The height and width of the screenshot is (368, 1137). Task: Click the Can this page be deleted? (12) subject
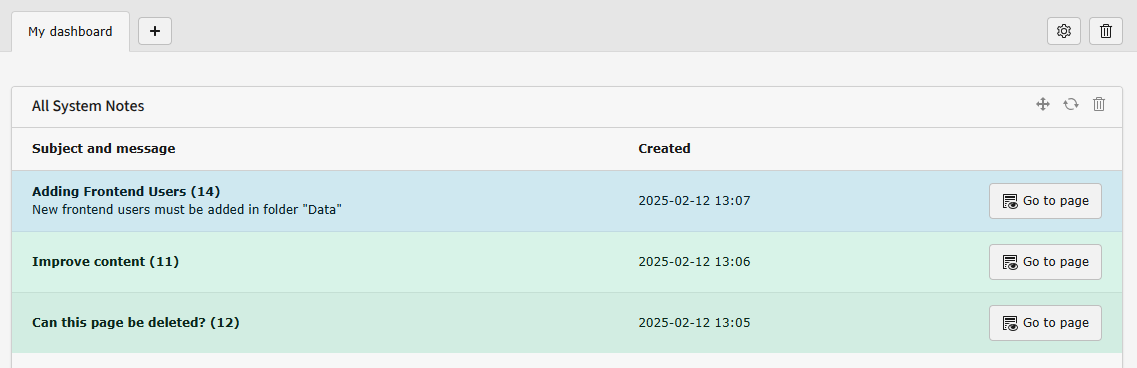(136, 322)
